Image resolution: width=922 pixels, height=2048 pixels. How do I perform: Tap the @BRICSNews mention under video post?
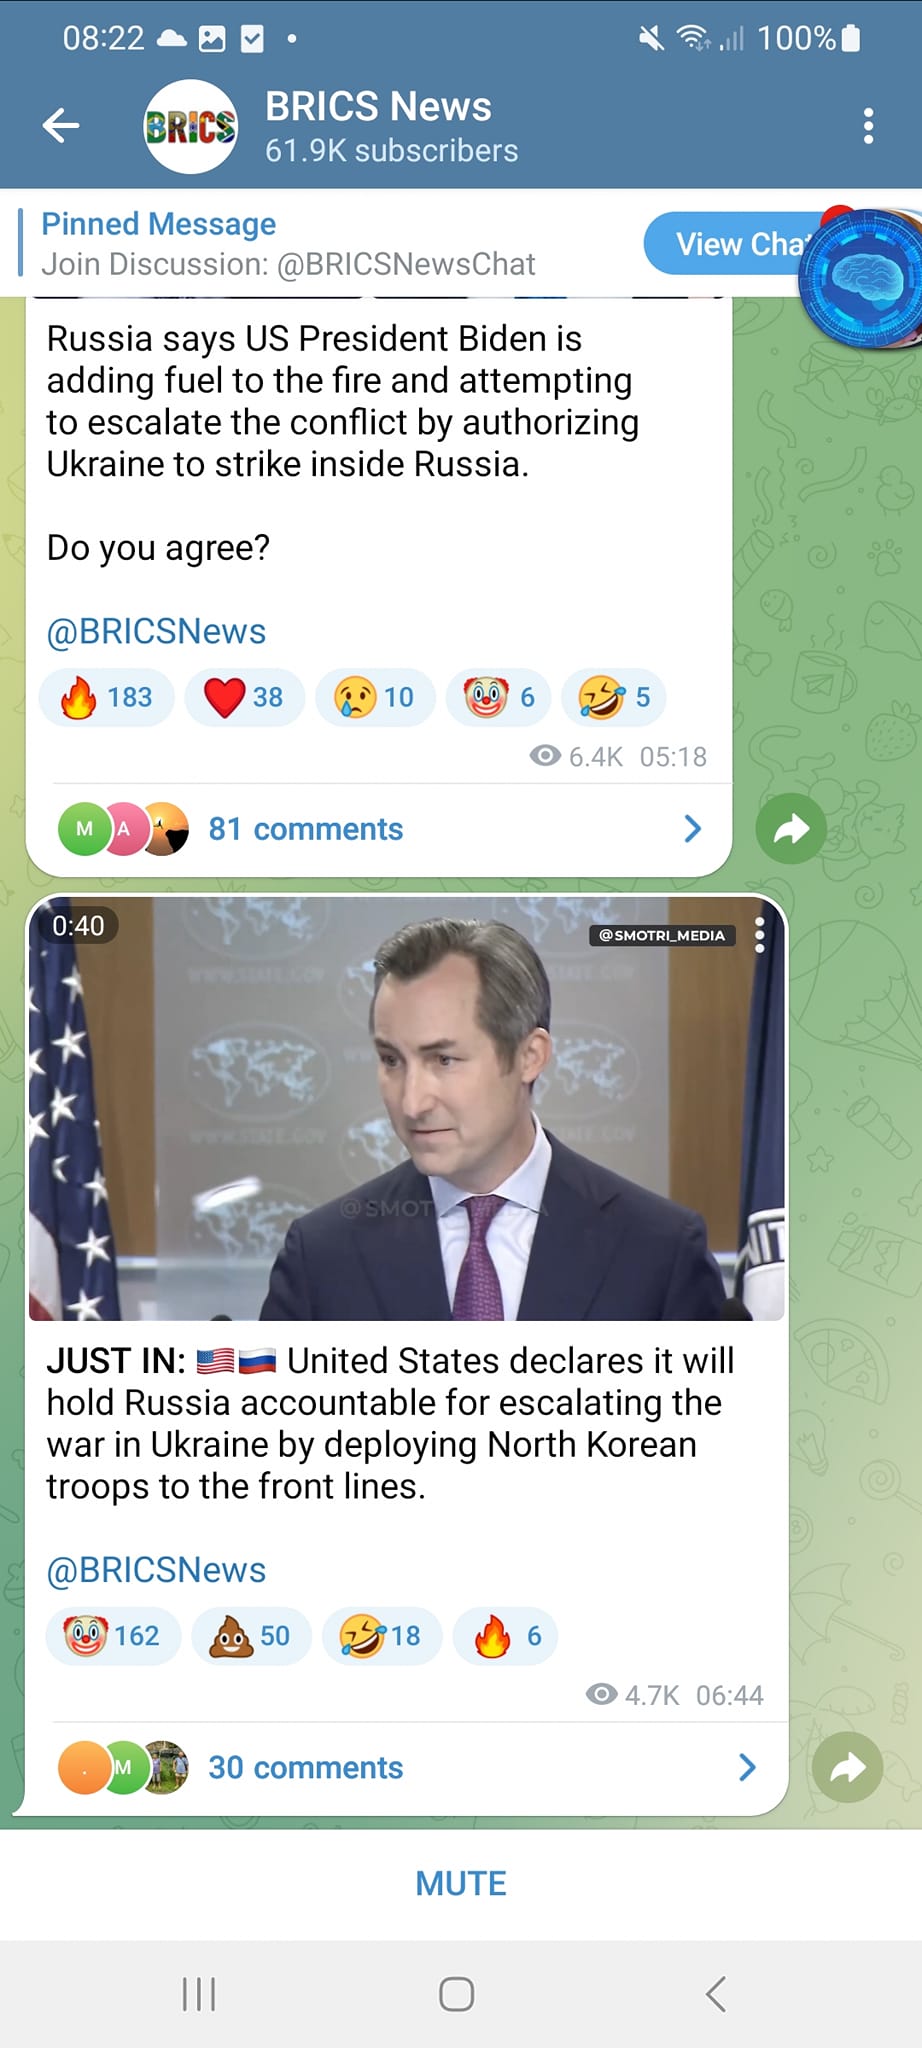pyautogui.click(x=156, y=1570)
